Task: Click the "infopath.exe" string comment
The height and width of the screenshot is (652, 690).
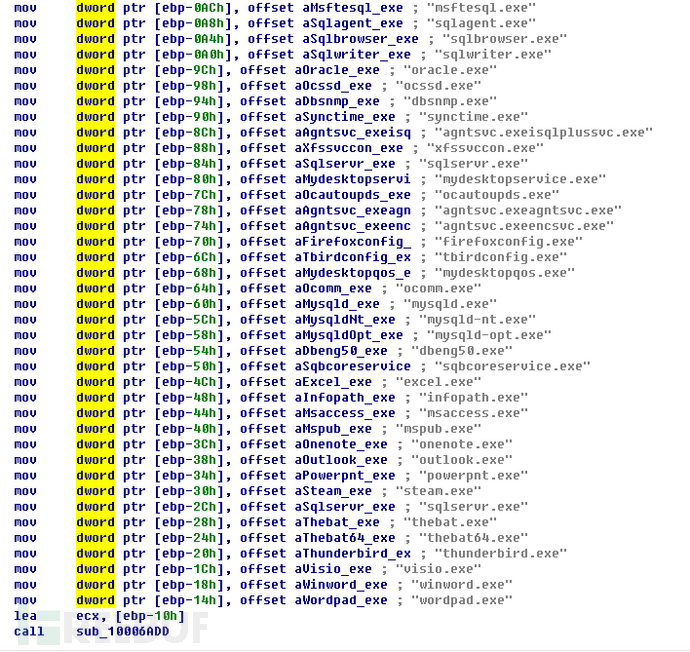Action: pos(473,398)
